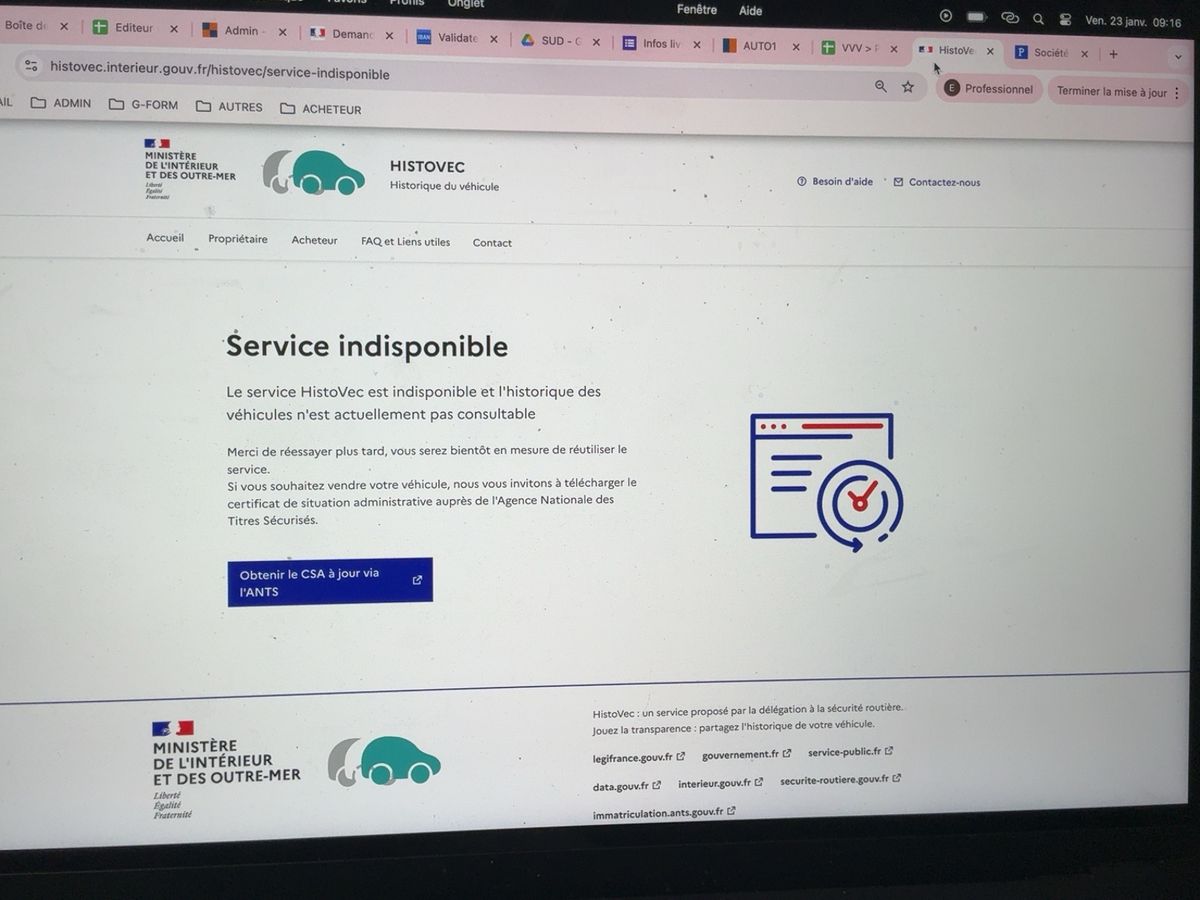Click Obtenir le CSA à jour via l'ANTS

pyautogui.click(x=330, y=582)
